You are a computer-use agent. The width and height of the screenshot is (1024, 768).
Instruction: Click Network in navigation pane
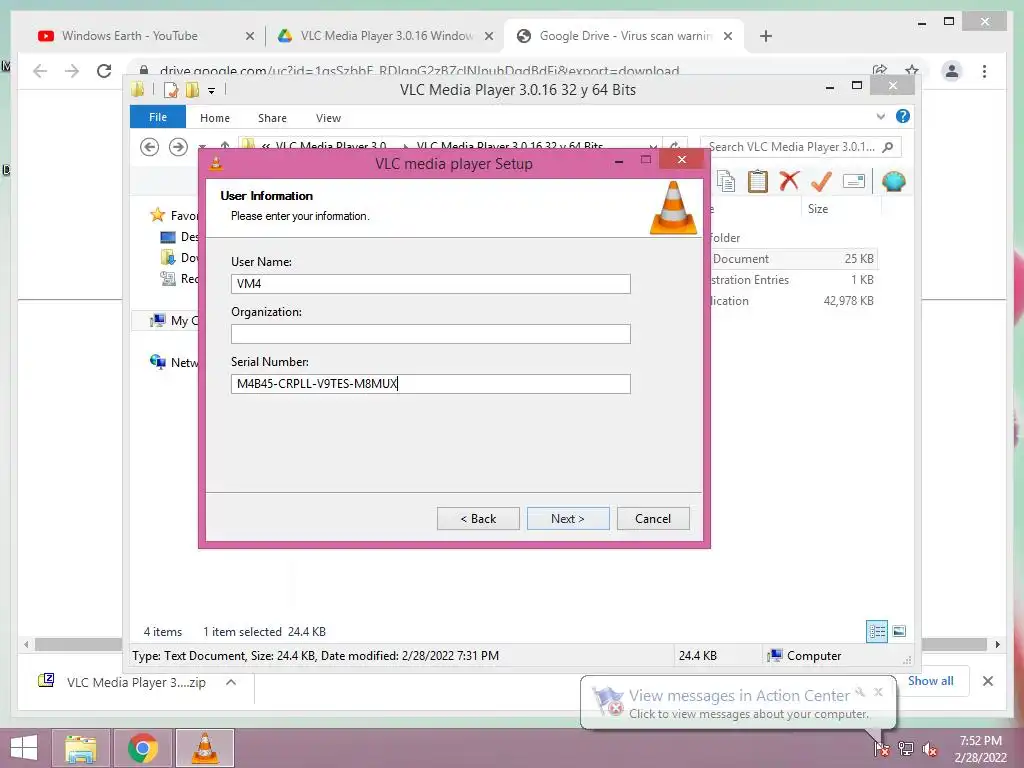point(174,362)
